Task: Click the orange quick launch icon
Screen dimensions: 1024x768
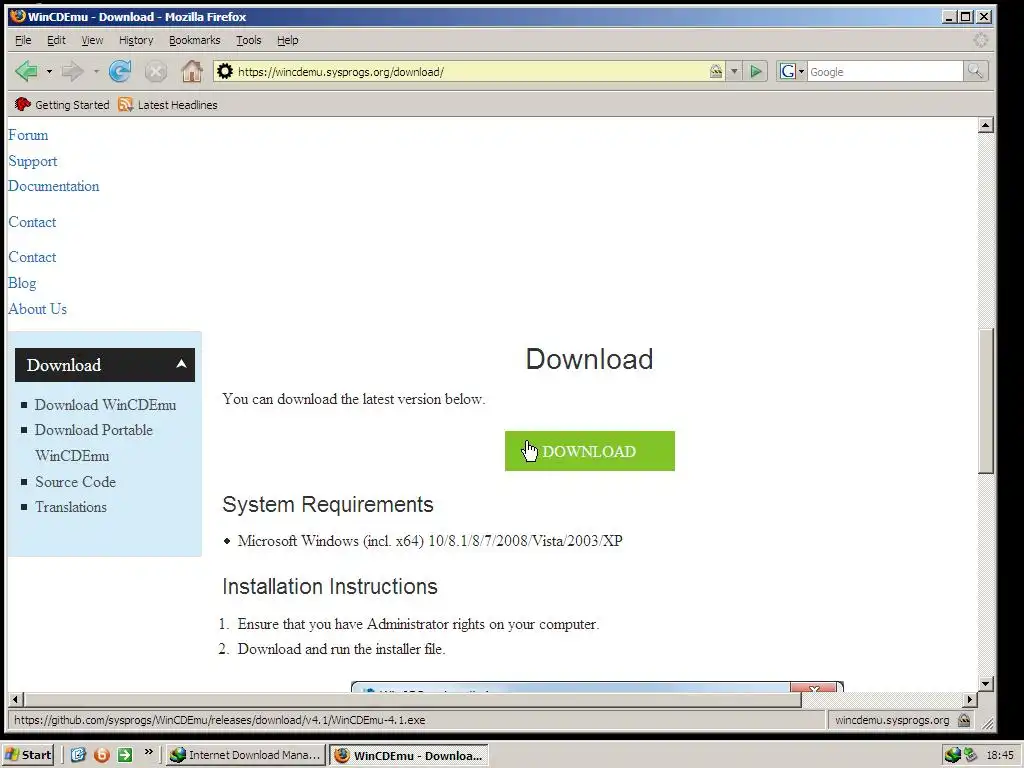Action: [x=102, y=755]
